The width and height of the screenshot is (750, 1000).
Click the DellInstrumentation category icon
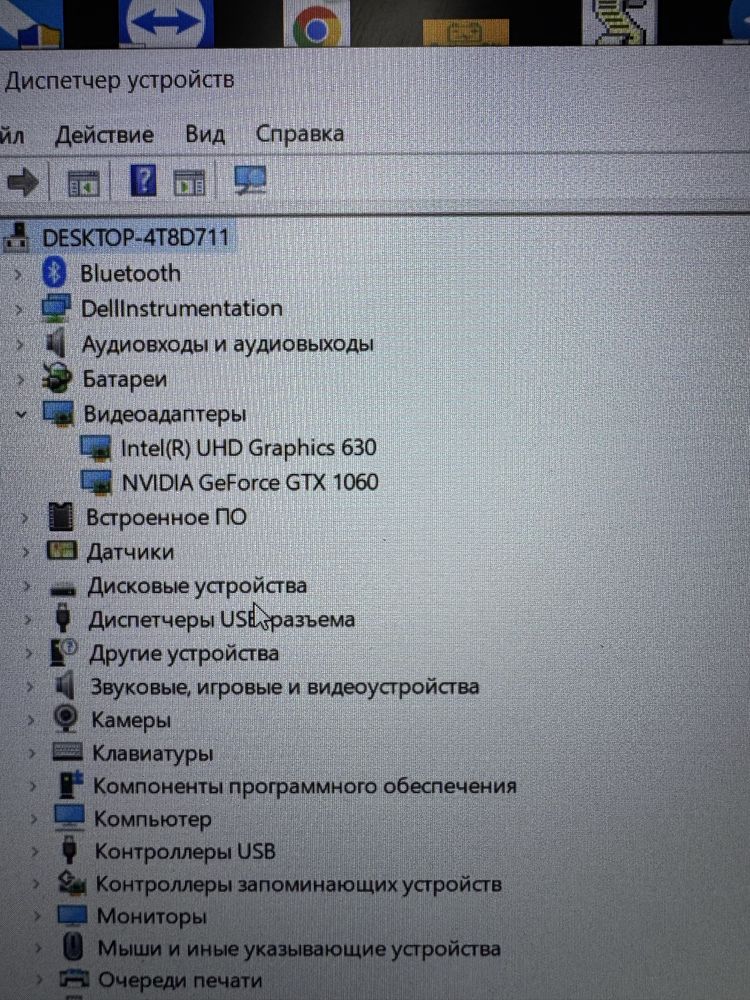pyautogui.click(x=55, y=308)
